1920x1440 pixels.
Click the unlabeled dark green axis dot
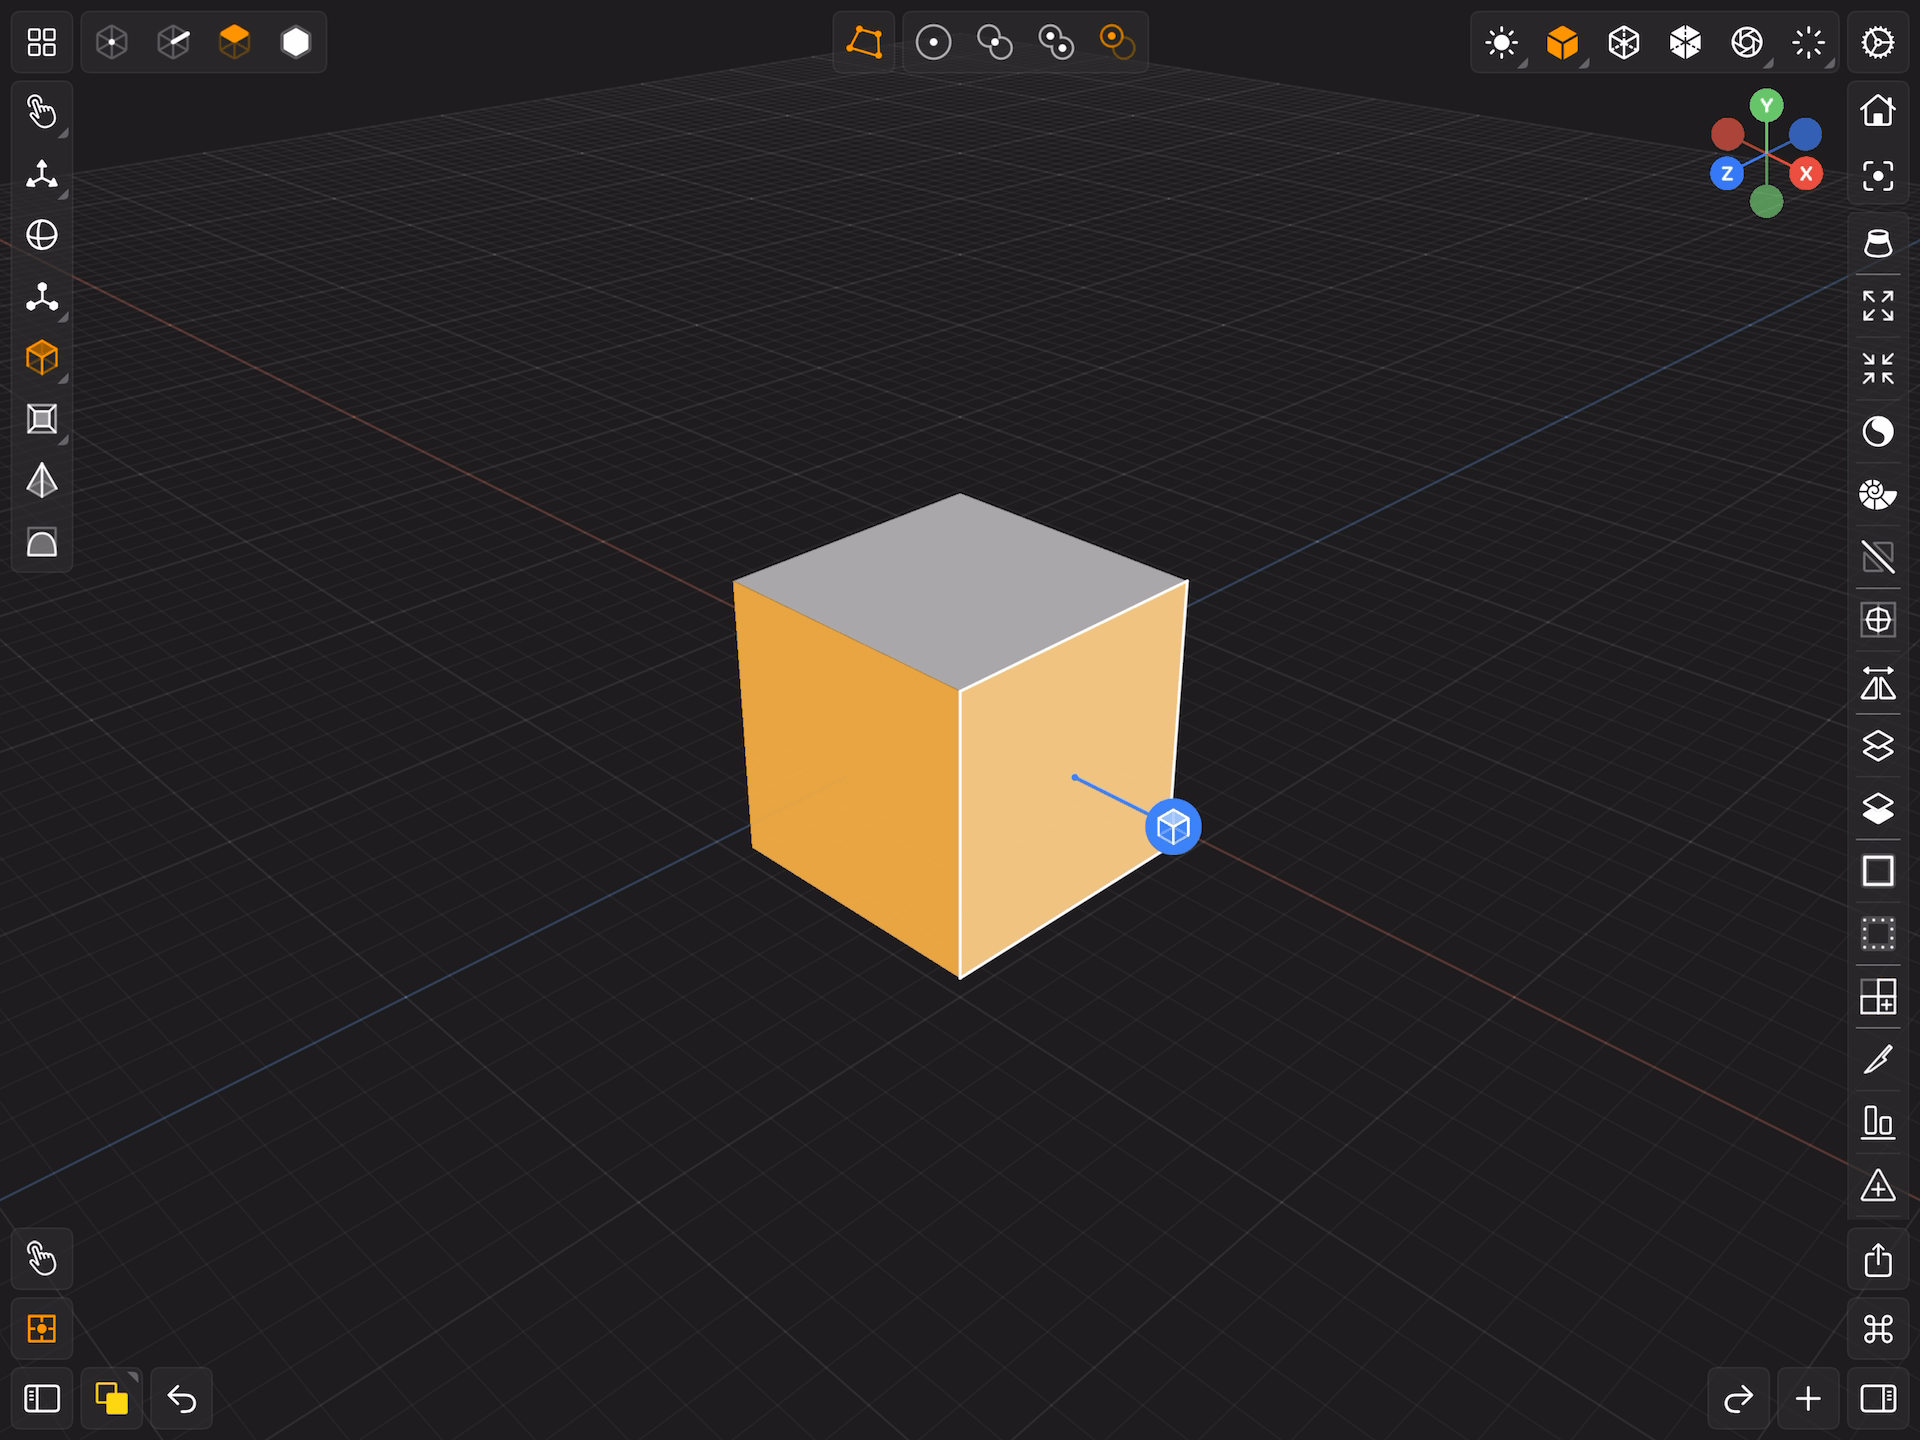click(x=1767, y=201)
